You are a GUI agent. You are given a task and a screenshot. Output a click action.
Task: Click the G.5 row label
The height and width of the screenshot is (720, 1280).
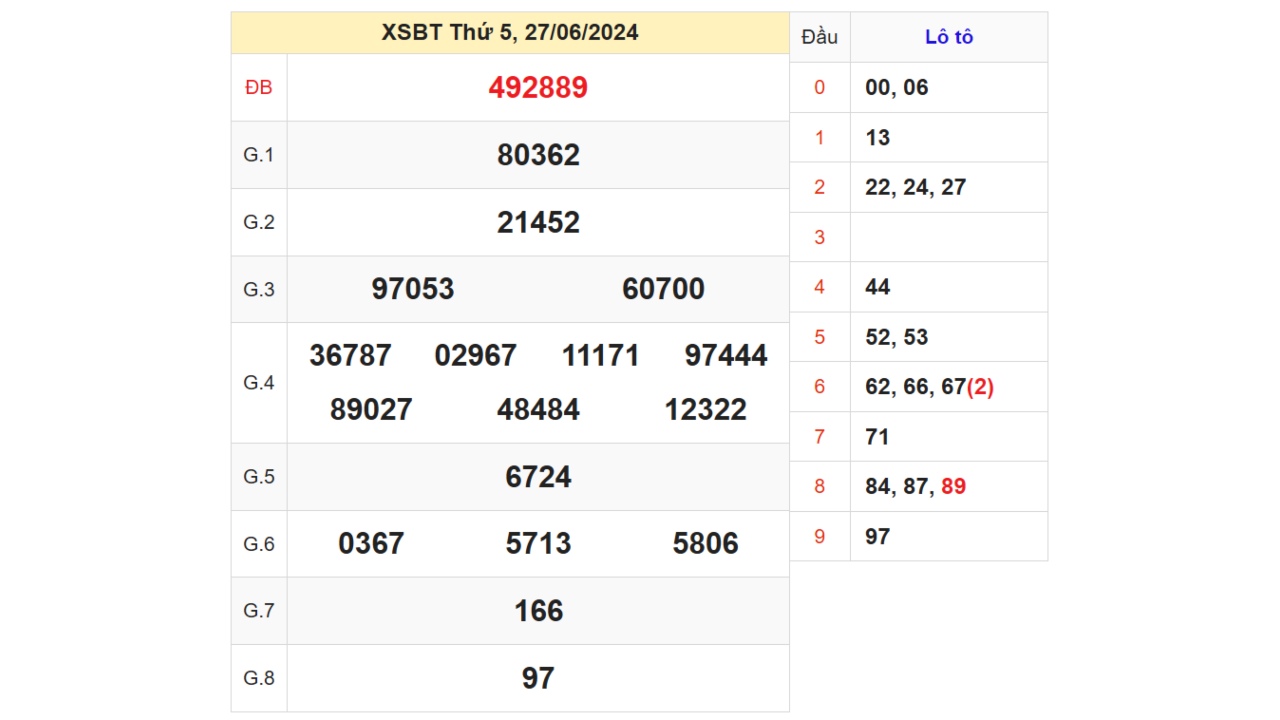[258, 477]
